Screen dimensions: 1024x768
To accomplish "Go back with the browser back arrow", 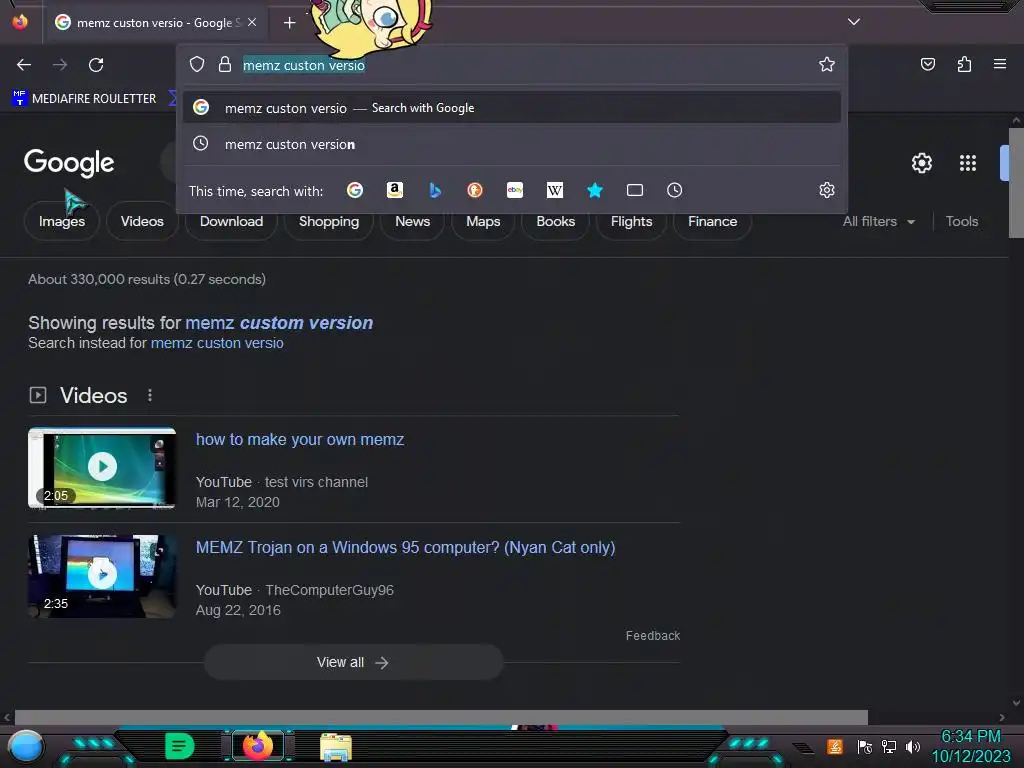I will [x=24, y=65].
